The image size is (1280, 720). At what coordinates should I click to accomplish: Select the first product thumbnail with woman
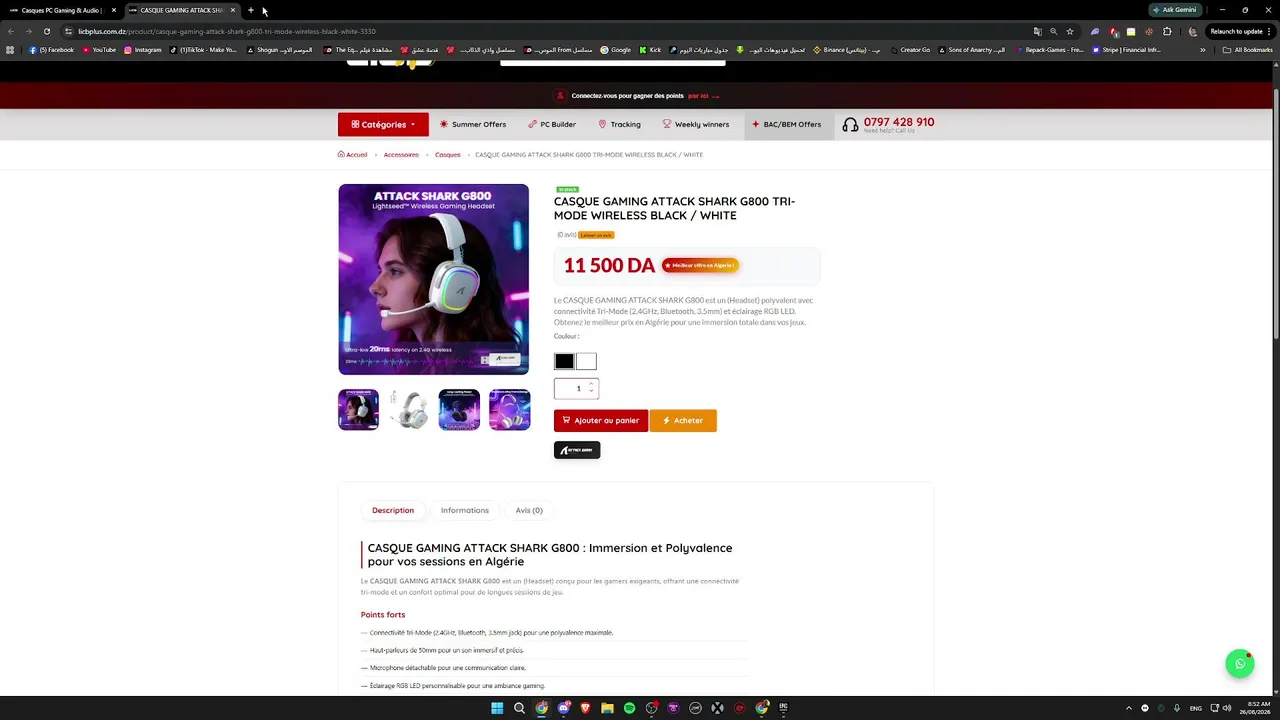click(358, 410)
